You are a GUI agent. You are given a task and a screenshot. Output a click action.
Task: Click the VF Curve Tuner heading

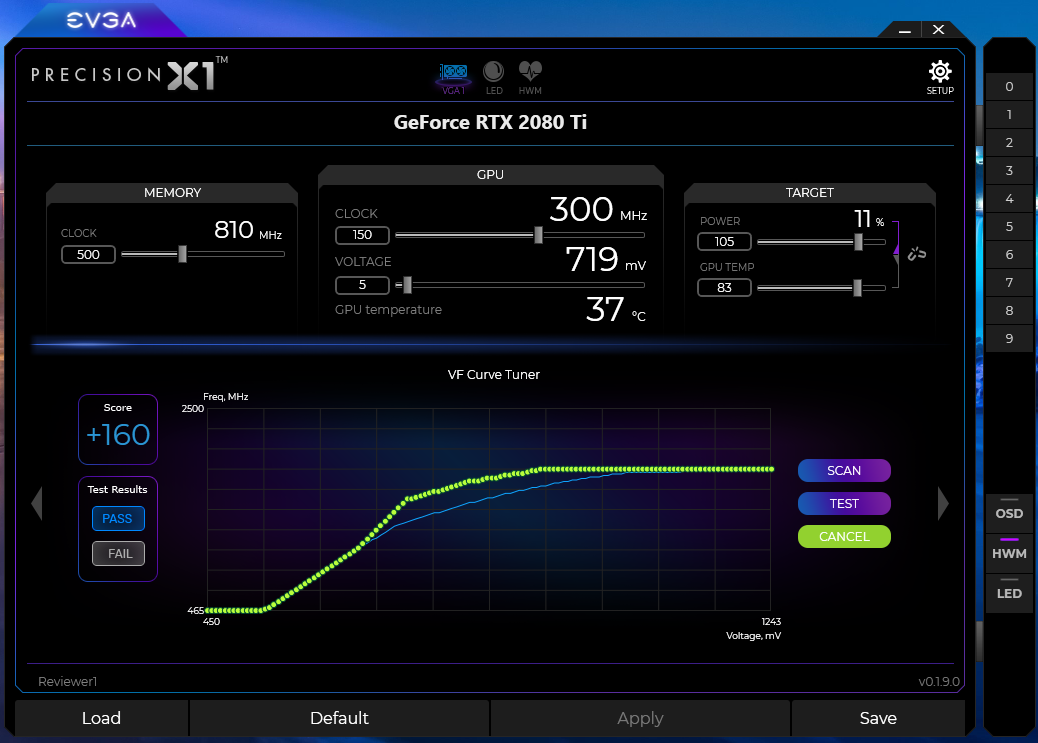494,375
